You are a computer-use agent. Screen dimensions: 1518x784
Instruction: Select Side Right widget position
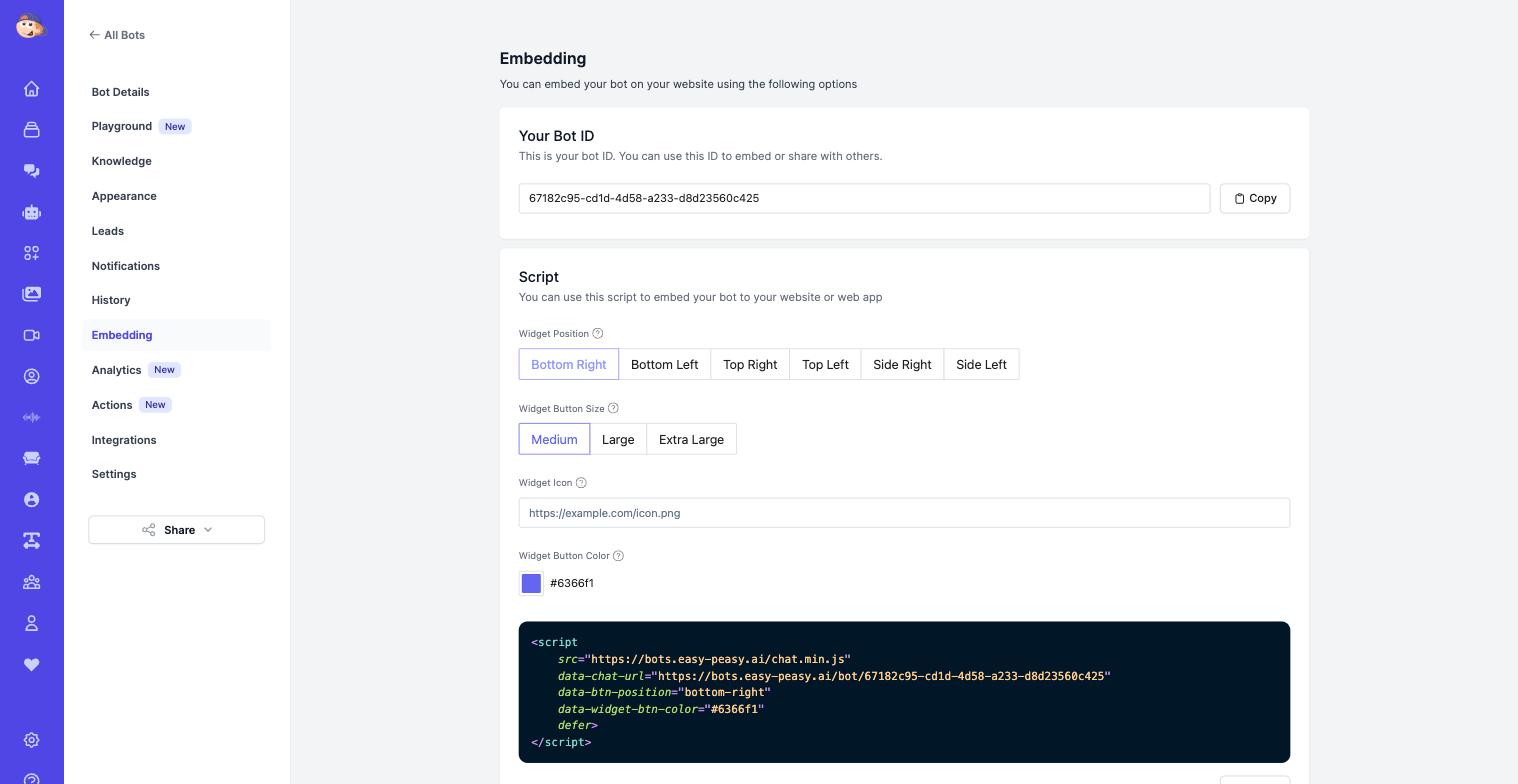pyautogui.click(x=902, y=365)
